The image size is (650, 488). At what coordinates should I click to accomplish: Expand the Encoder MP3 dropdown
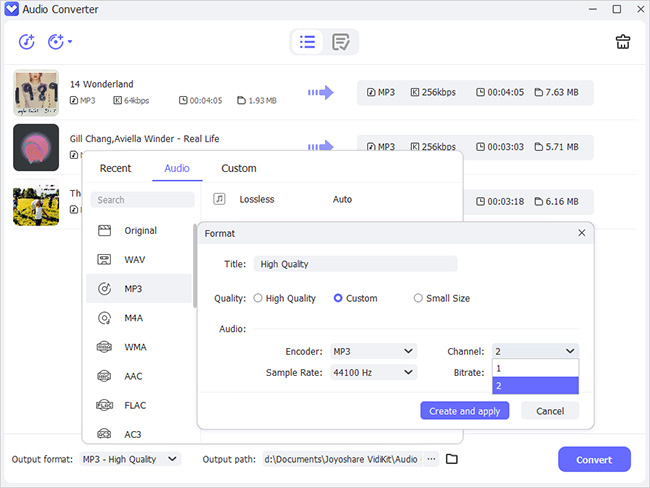[372, 351]
